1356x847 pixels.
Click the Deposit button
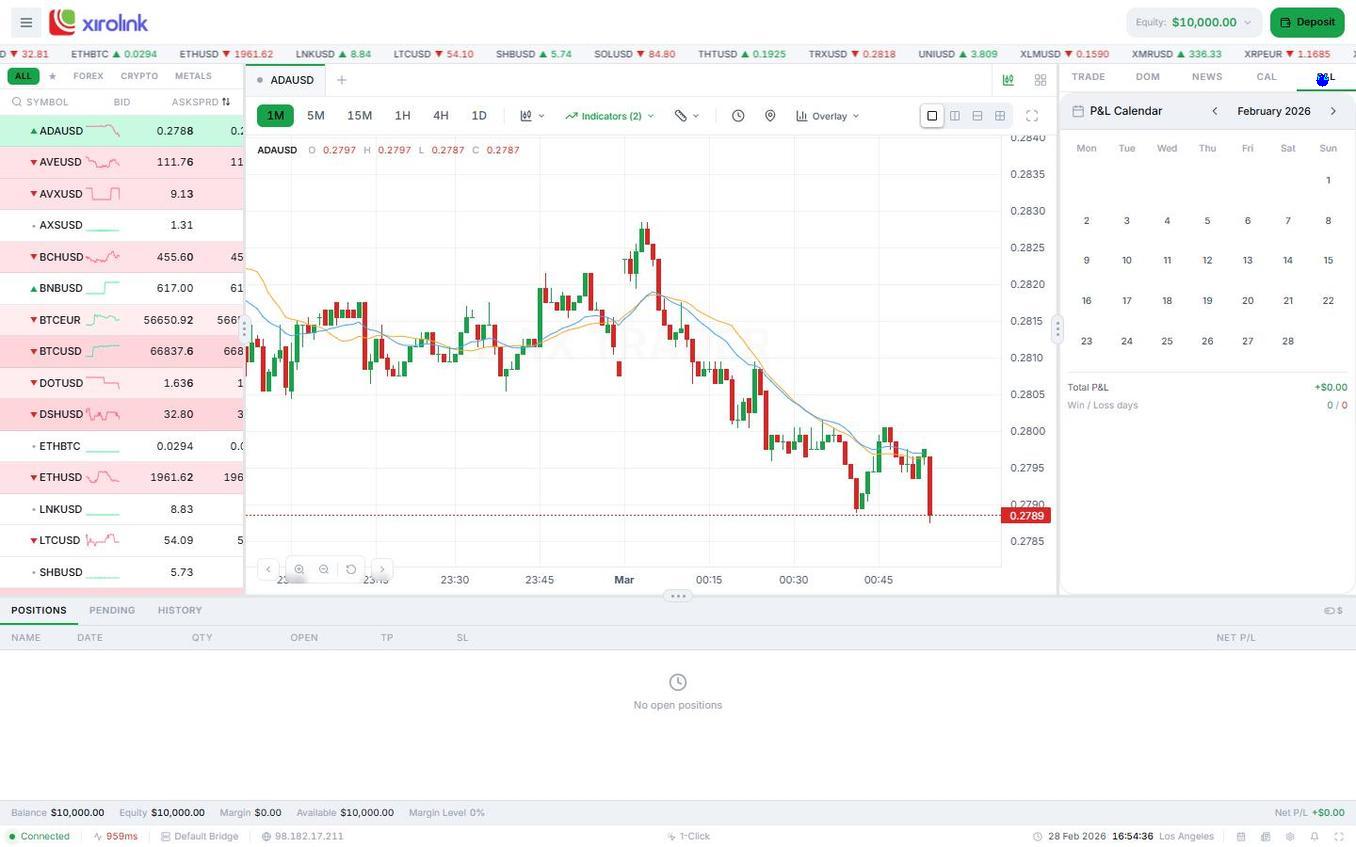pos(1307,22)
